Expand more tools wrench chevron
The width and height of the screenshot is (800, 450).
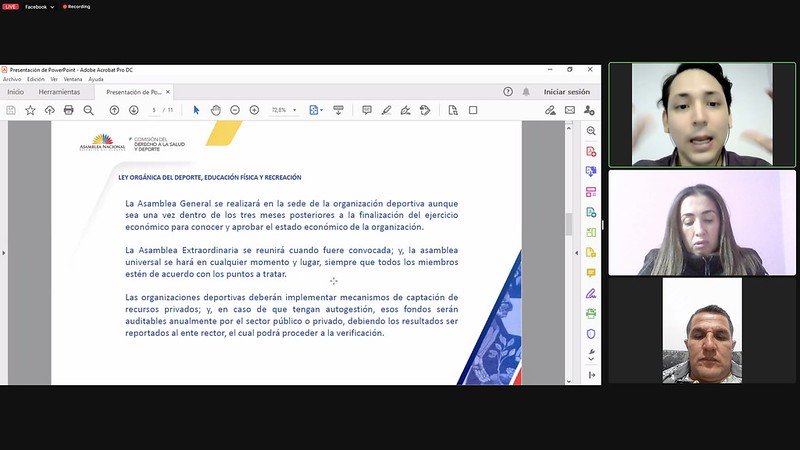[591, 355]
